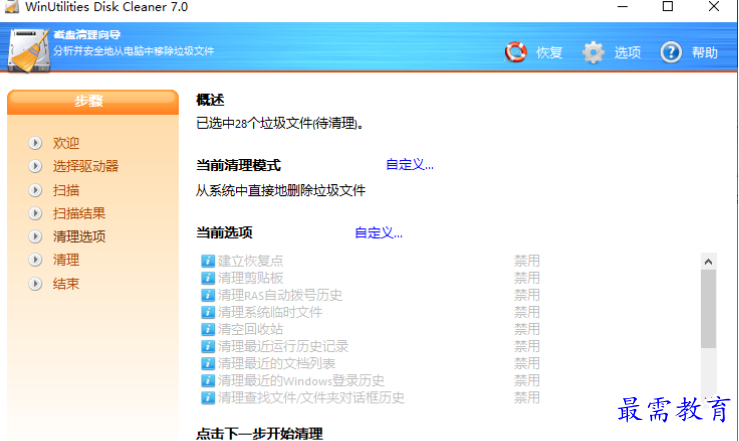The image size is (739, 441).
Task: Close the Disk Cleaner window
Action: [714, 7]
